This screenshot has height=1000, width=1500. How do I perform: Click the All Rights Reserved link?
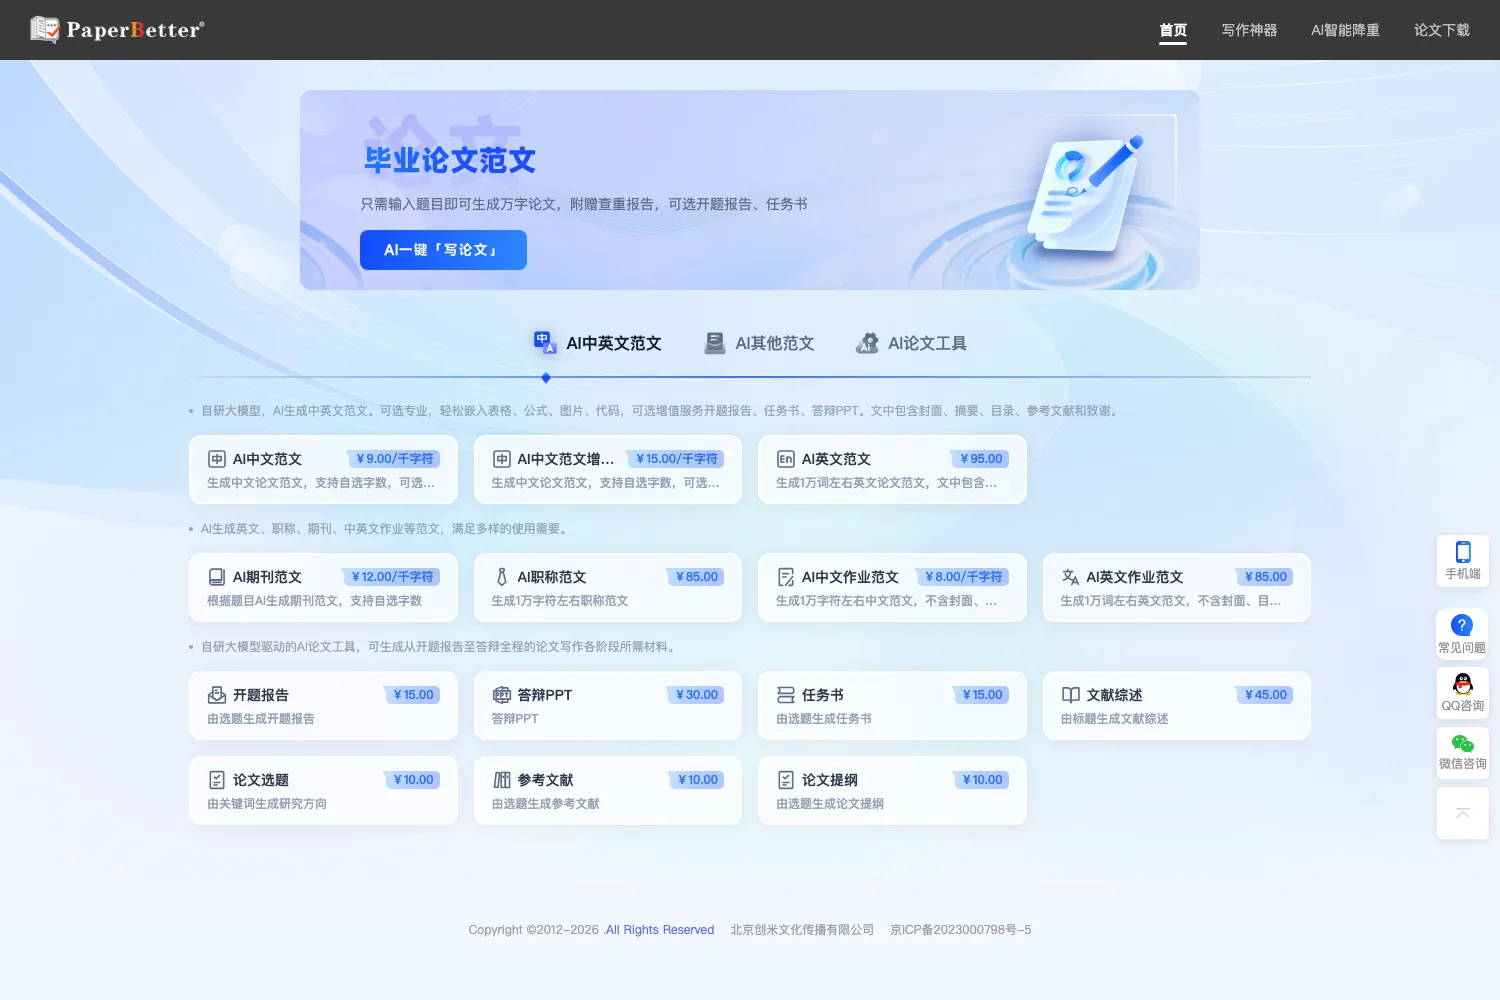pyautogui.click(x=659, y=930)
